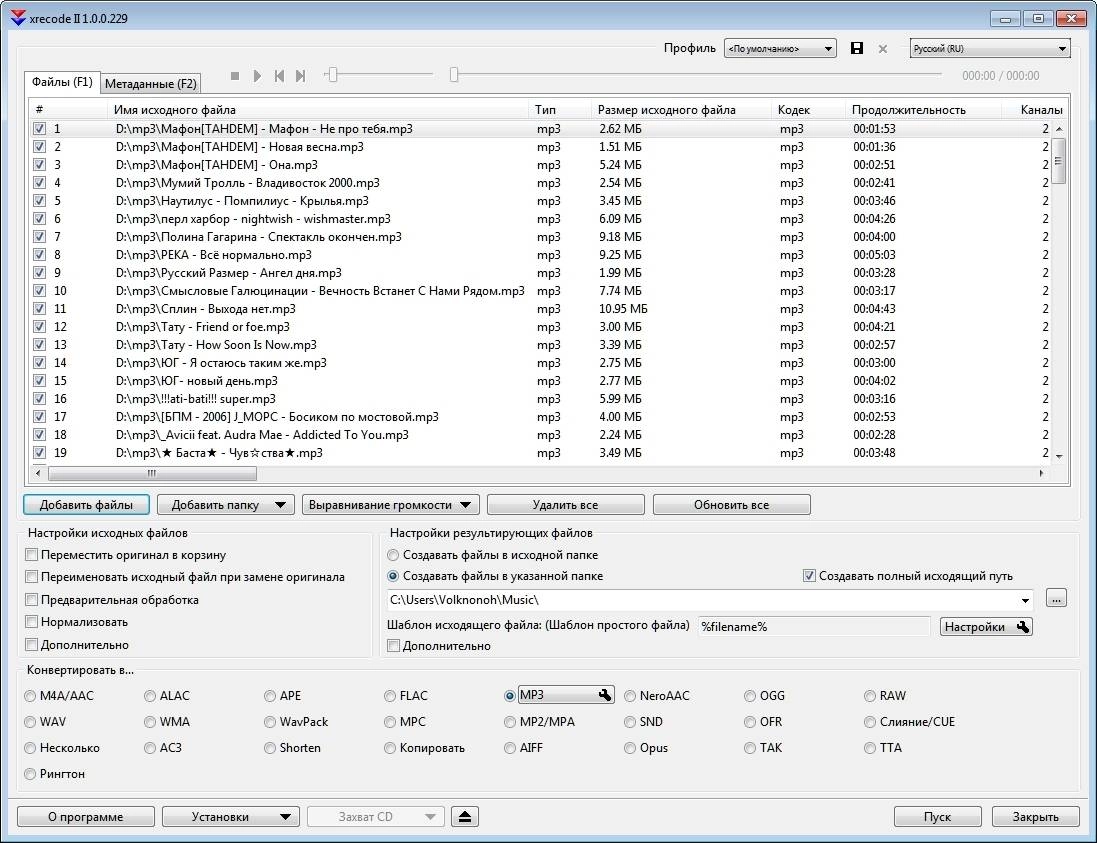Delete profile using the X icon
1097x843 pixels.
[x=883, y=49]
